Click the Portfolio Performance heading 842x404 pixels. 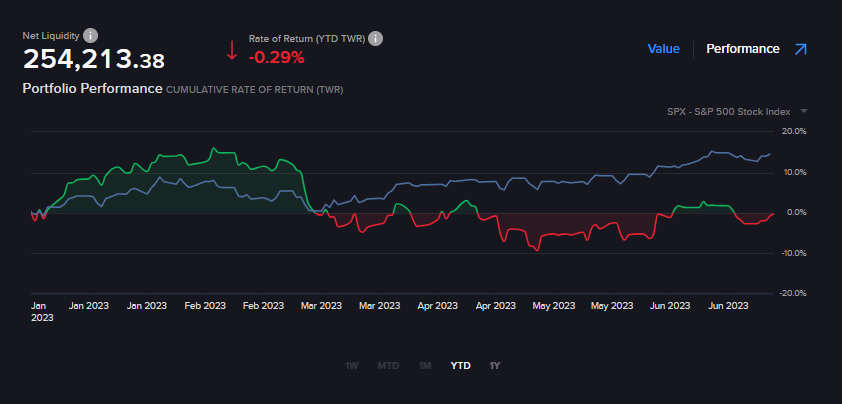pos(92,88)
